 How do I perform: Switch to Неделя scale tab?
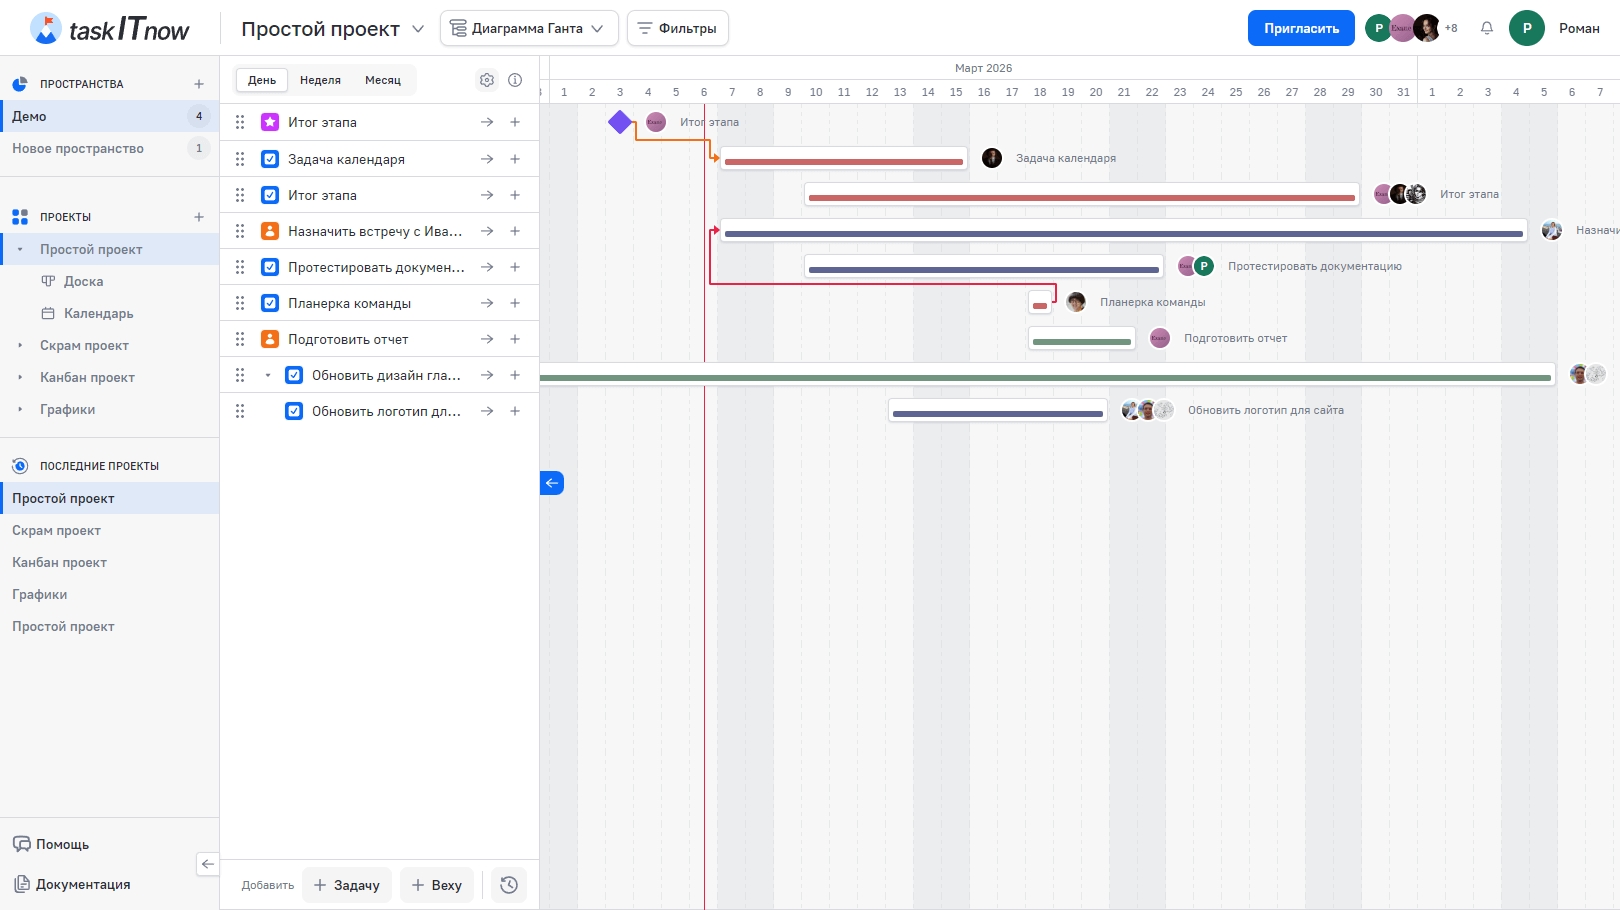pyautogui.click(x=320, y=80)
